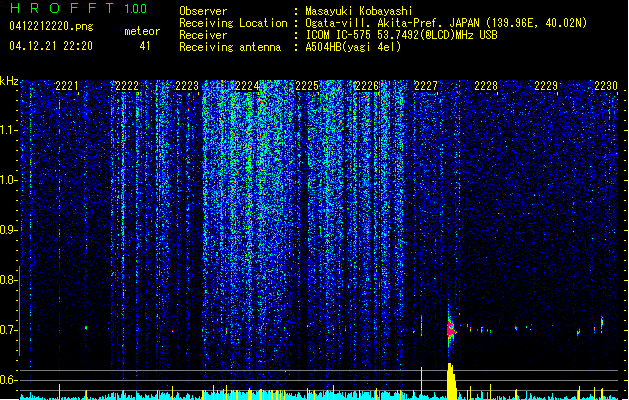629x400 pixels.
Task: Click the 1.0 kHz axis tick label
Action: [x=8, y=180]
